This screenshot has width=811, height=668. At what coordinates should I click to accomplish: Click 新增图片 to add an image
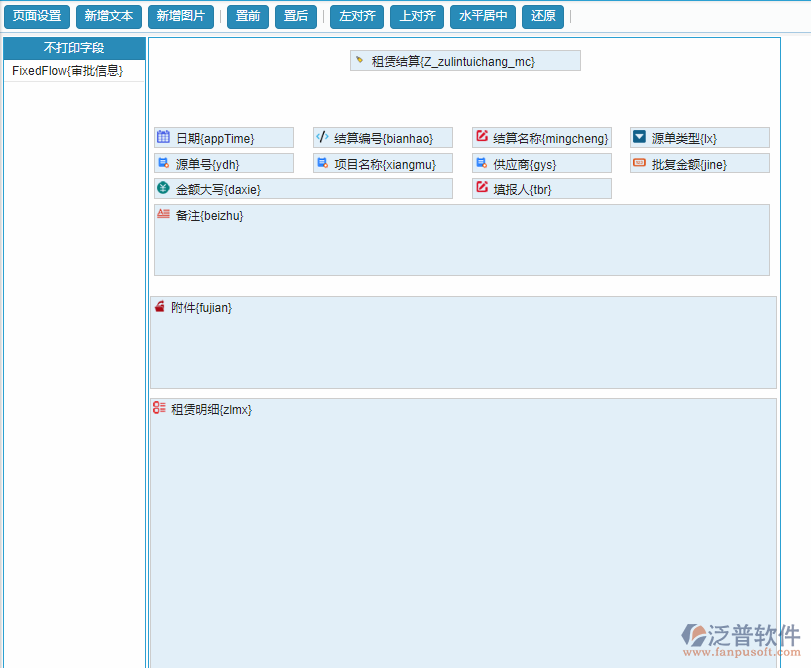coord(181,16)
